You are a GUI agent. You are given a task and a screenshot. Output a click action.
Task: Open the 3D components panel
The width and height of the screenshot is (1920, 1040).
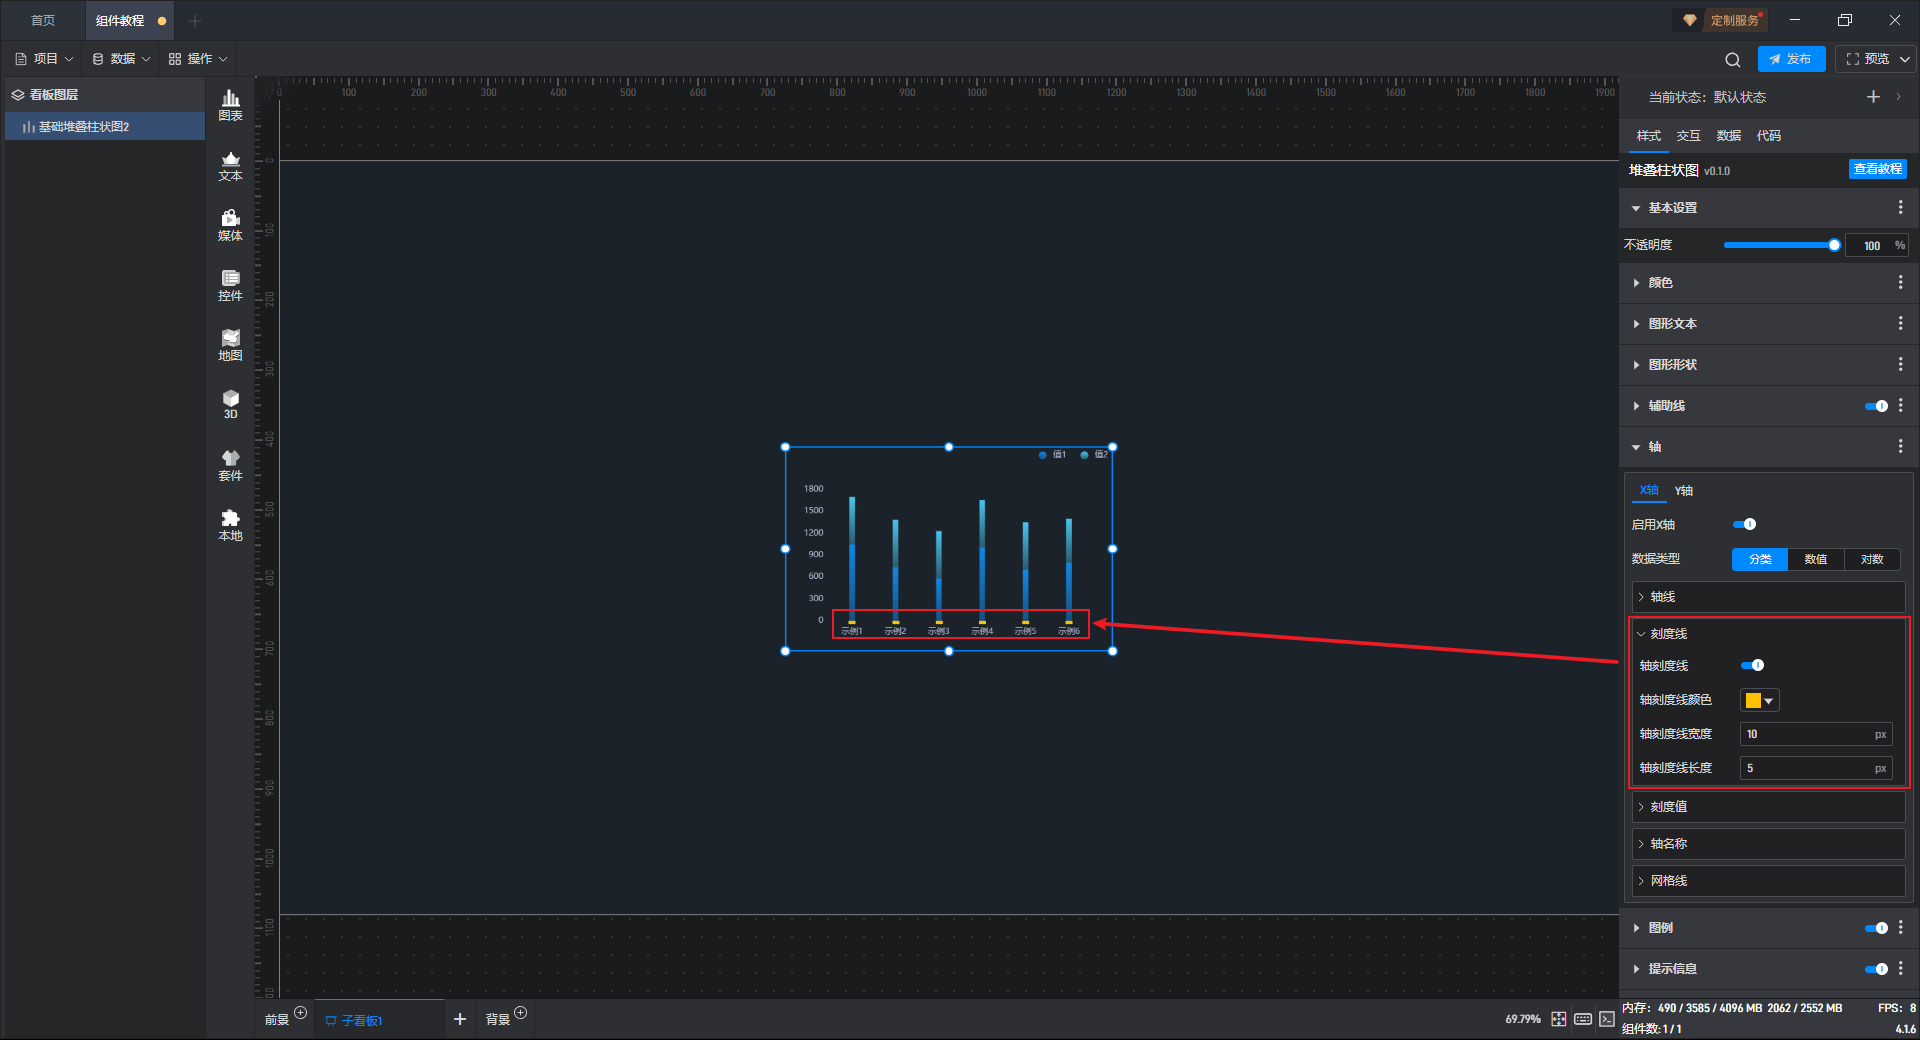pyautogui.click(x=230, y=404)
